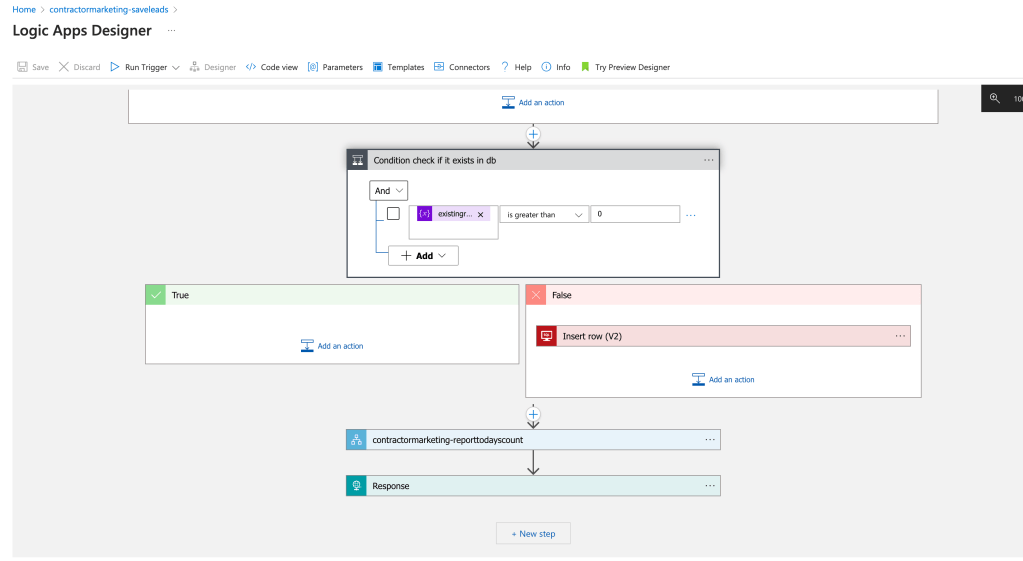Click the Try Preview Designer green flag icon
The height and width of the screenshot is (561, 1023).
point(585,67)
